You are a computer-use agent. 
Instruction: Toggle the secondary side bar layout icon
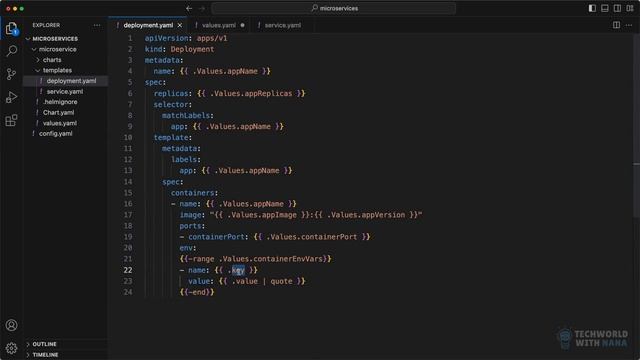tap(618, 8)
